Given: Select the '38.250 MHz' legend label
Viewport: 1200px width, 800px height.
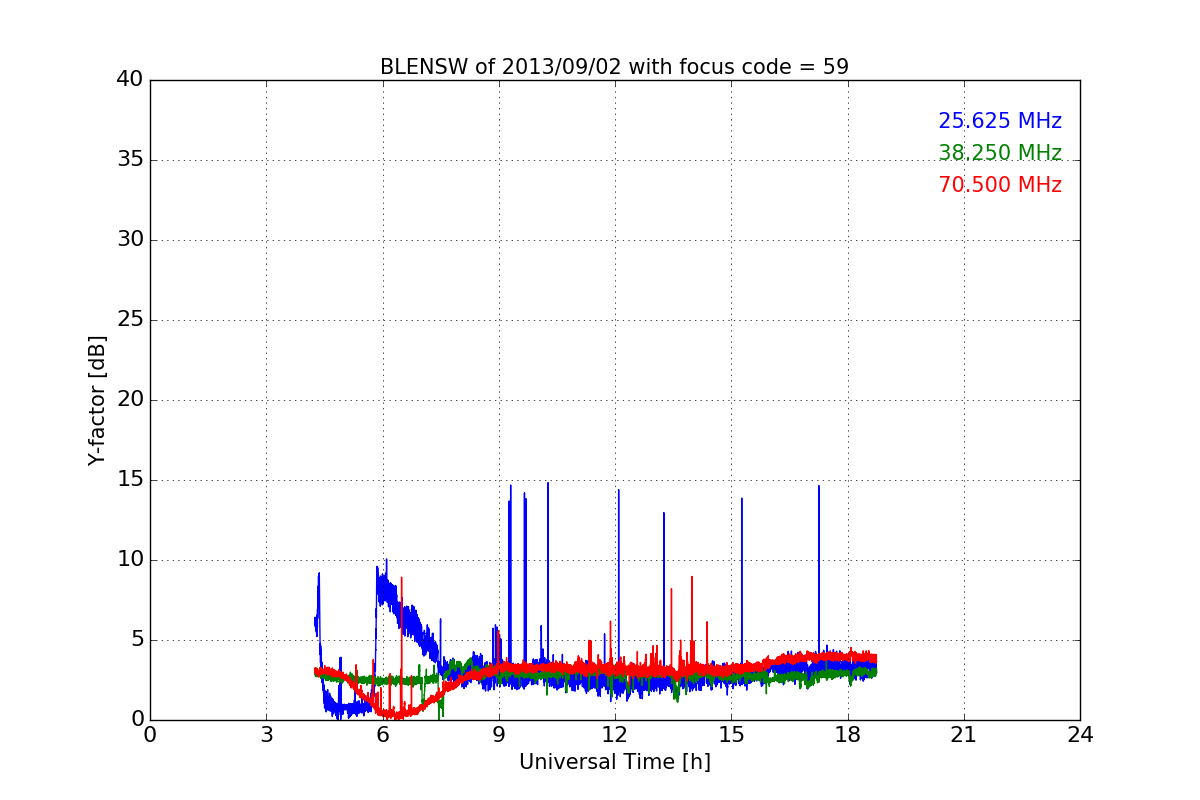Looking at the screenshot, I should (x=1000, y=153).
